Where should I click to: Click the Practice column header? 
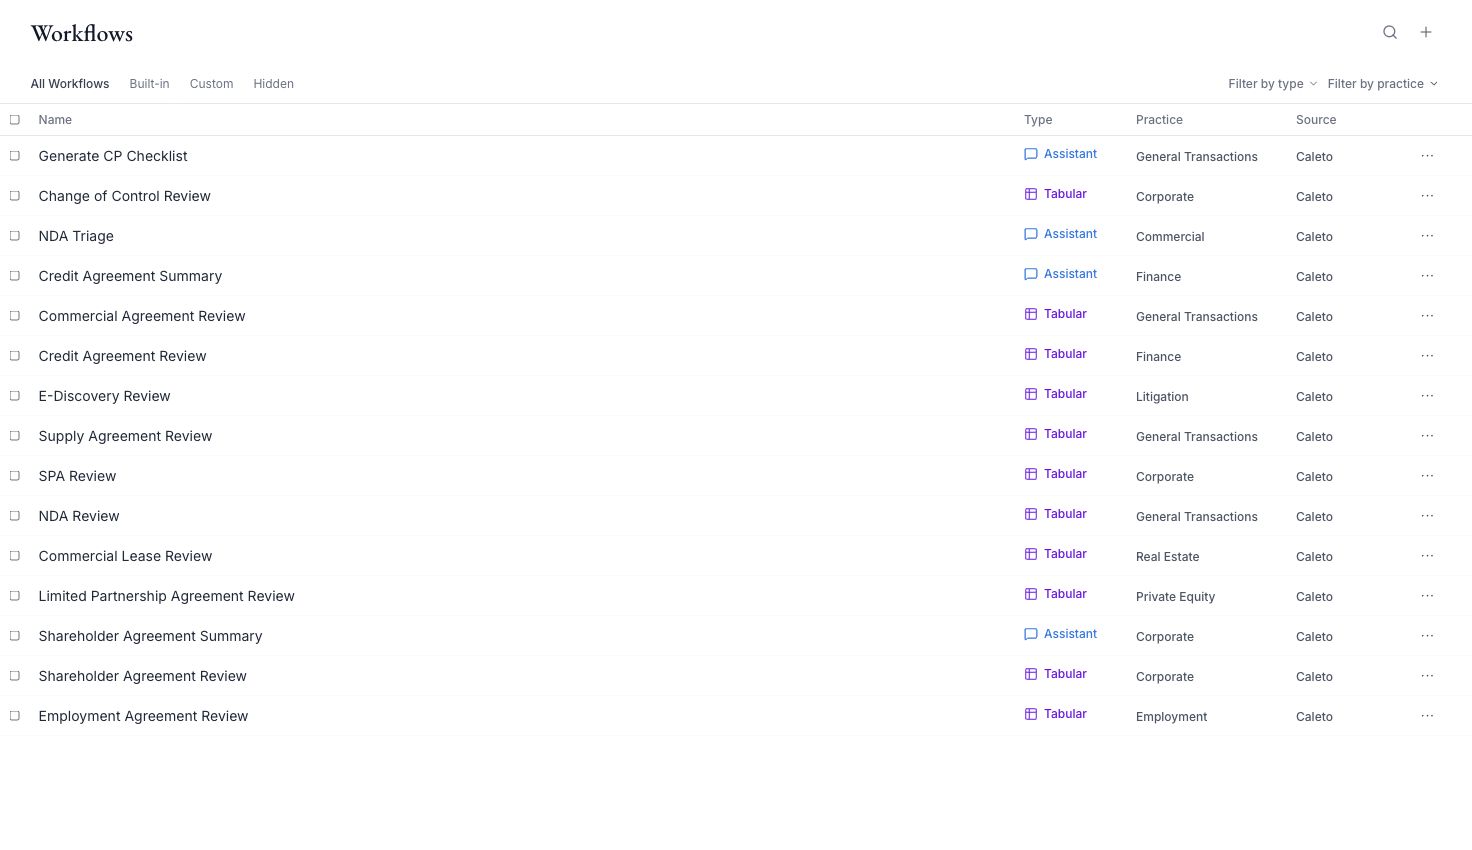pyautogui.click(x=1159, y=120)
